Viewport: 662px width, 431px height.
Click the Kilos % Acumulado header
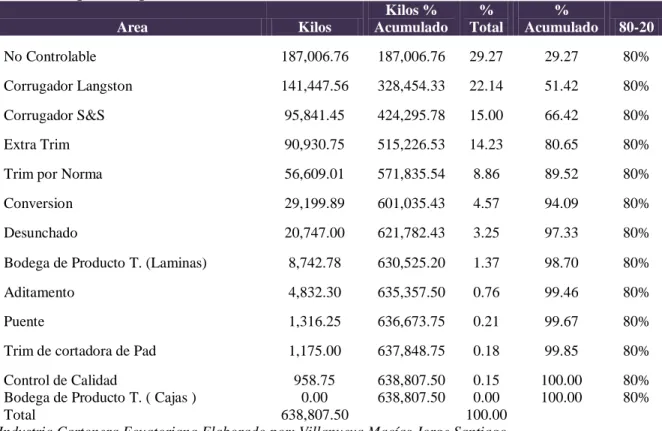point(411,19)
